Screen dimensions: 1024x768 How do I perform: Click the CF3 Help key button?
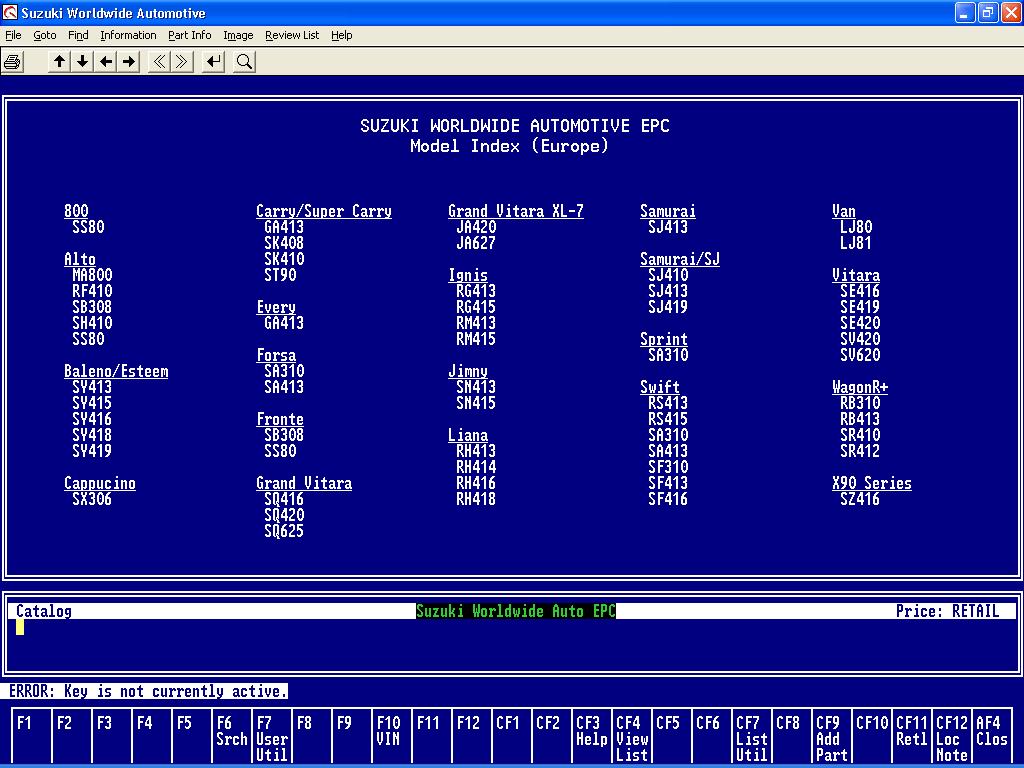point(591,736)
